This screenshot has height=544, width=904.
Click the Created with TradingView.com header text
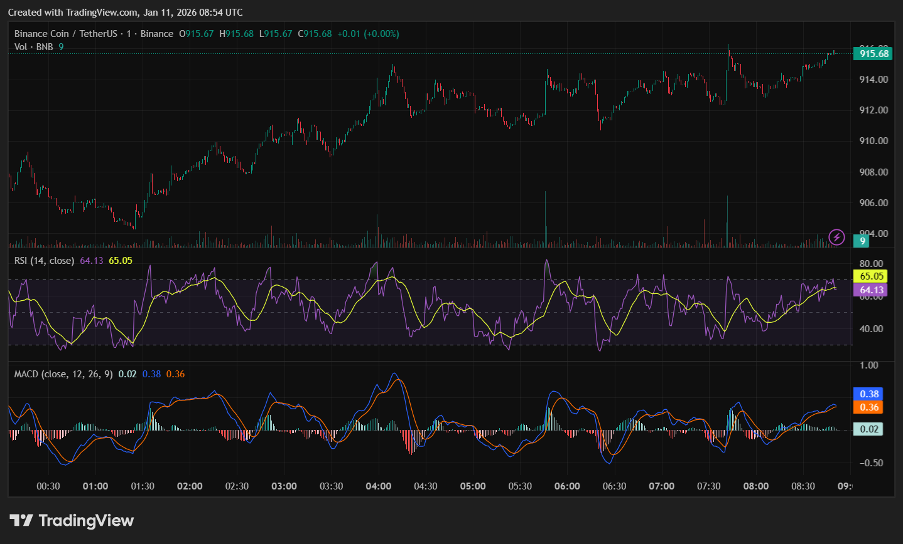tap(74, 12)
